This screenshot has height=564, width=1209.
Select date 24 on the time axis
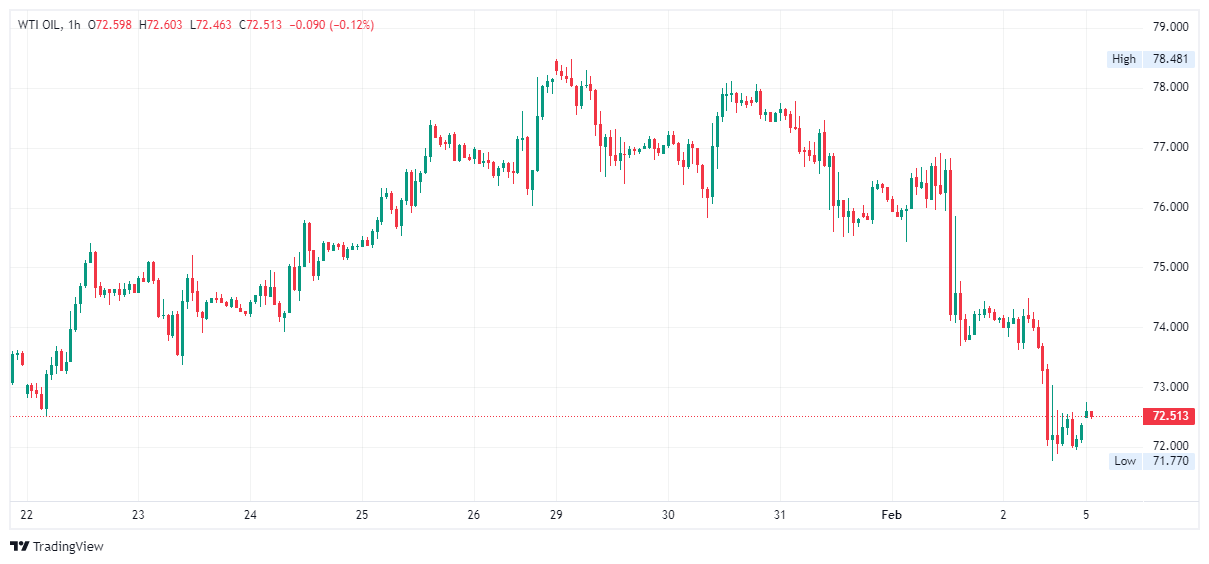coord(250,515)
